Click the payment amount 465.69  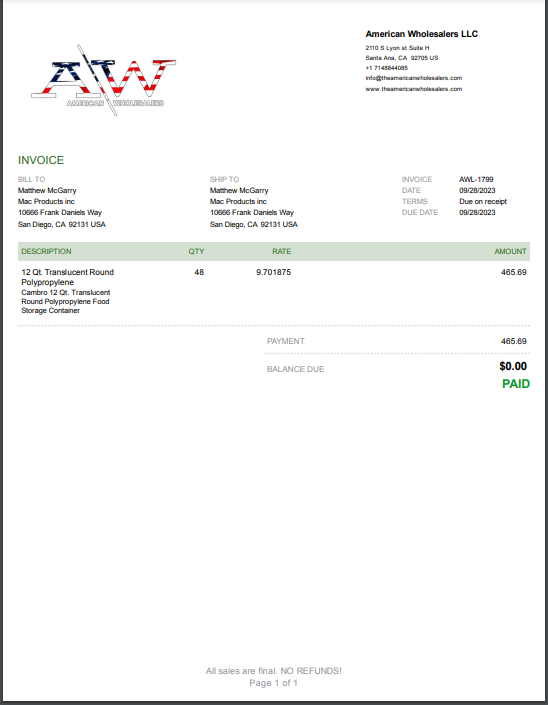tap(514, 341)
